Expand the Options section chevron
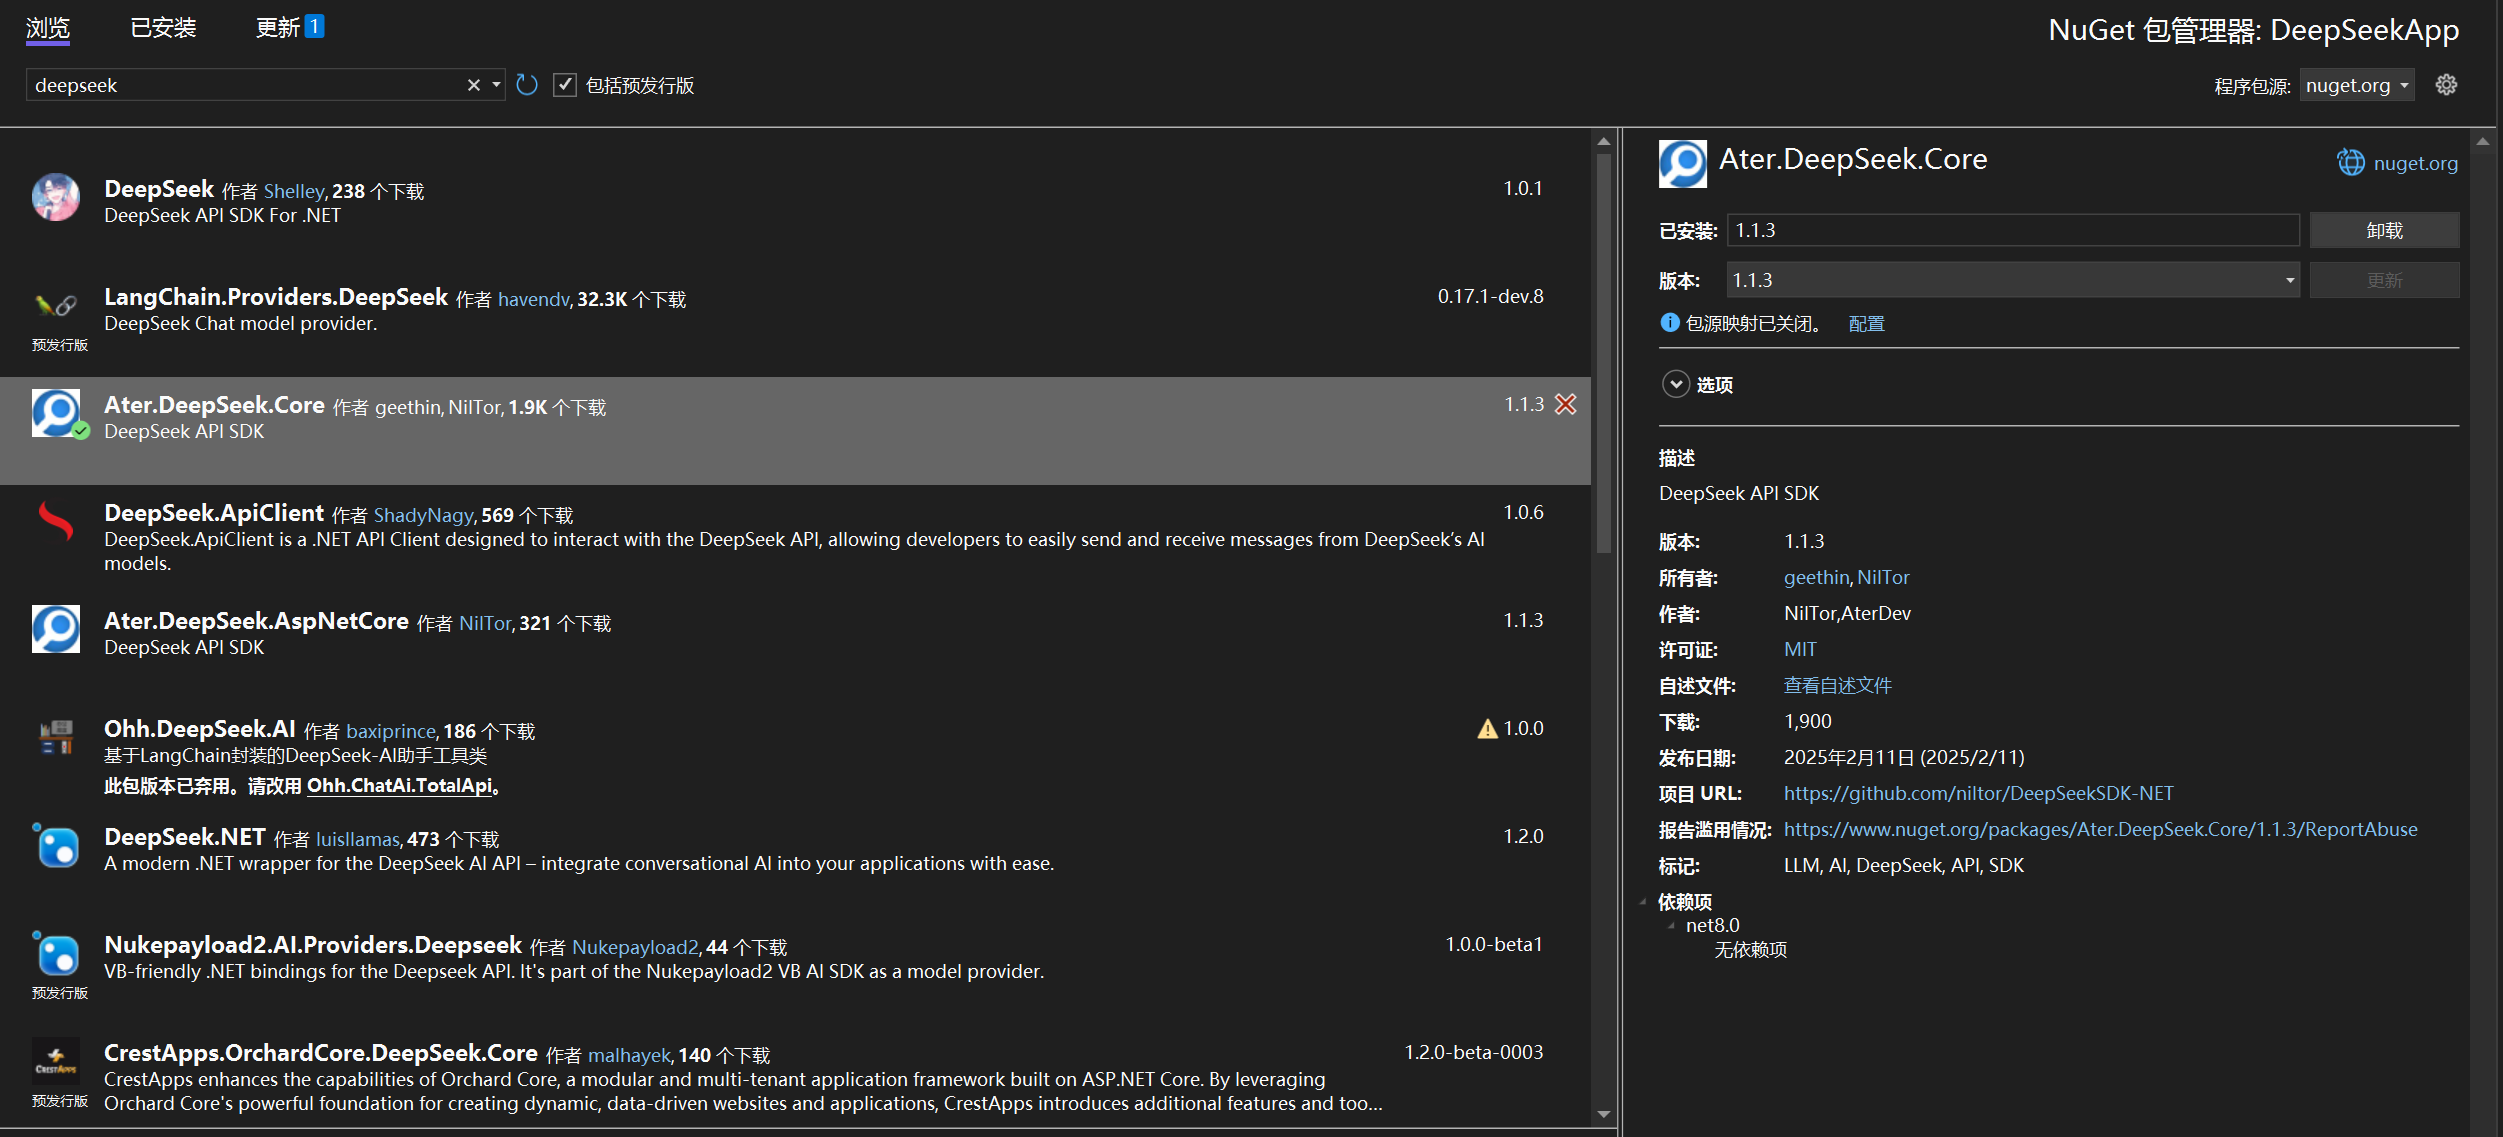 1676,384
